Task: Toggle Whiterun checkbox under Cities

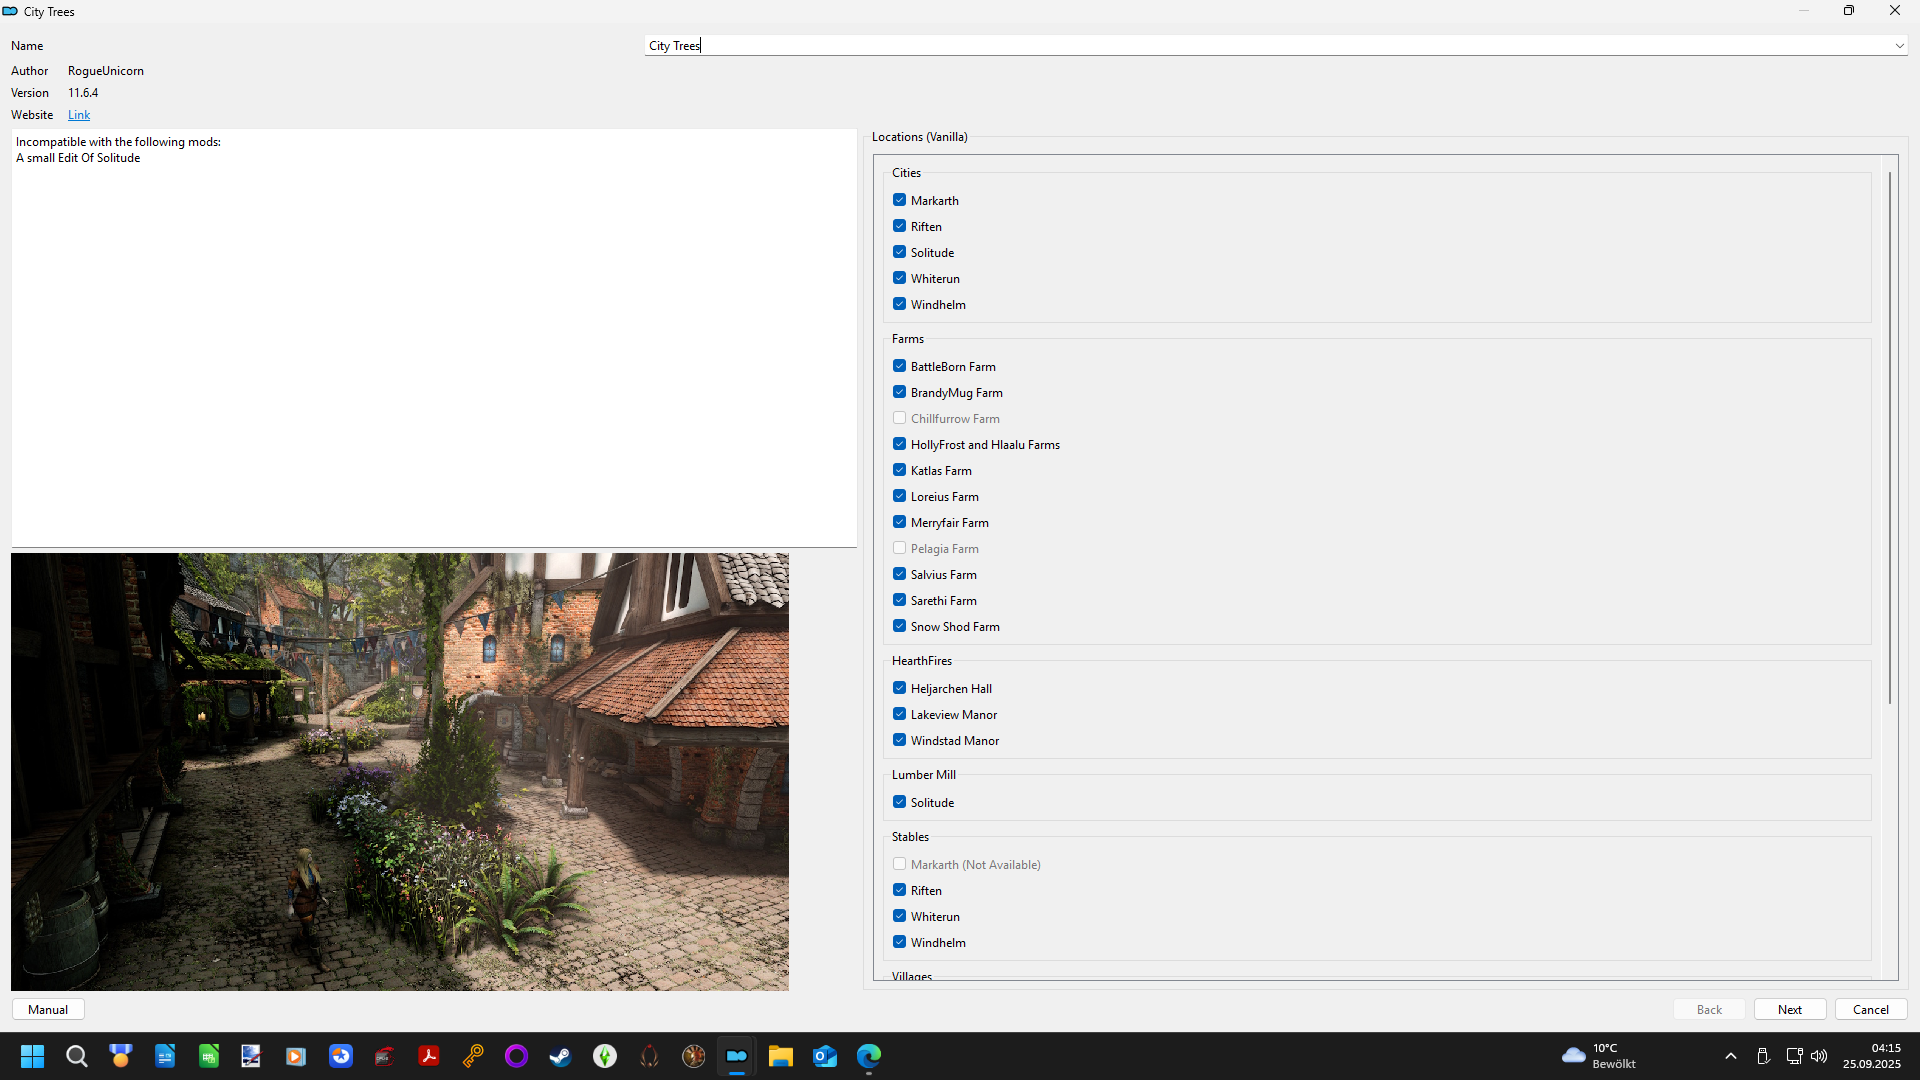Action: (900, 278)
